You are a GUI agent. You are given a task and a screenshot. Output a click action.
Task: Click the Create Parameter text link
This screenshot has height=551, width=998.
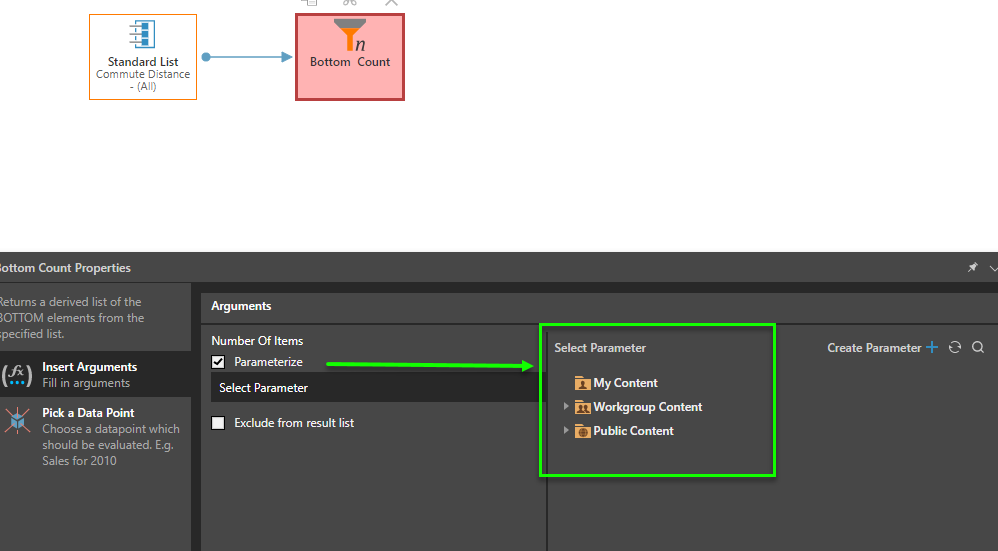[873, 348]
